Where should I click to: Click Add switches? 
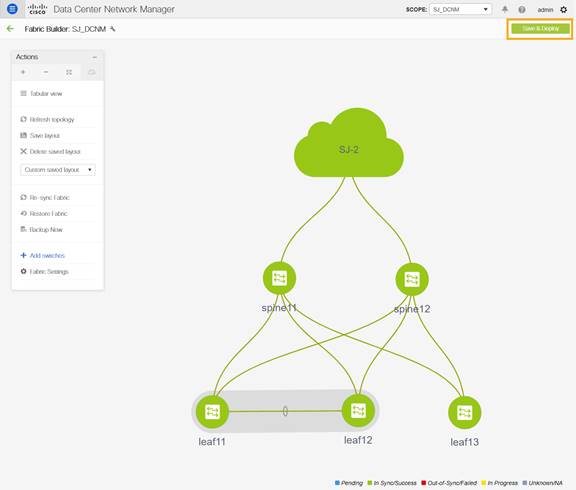(x=42, y=255)
